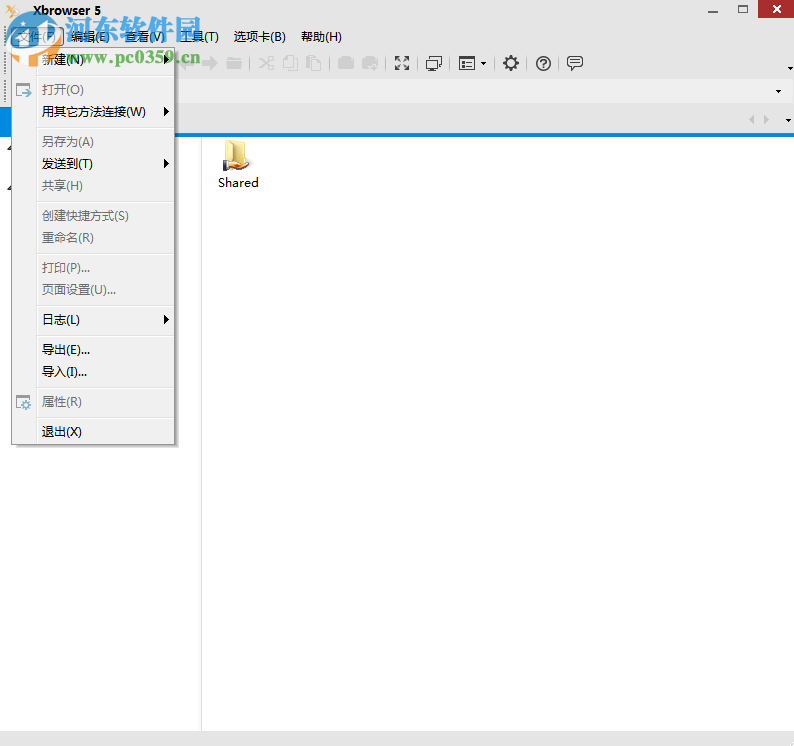The height and width of the screenshot is (746, 794).
Task: Open options with the gear icon
Action: (510, 63)
